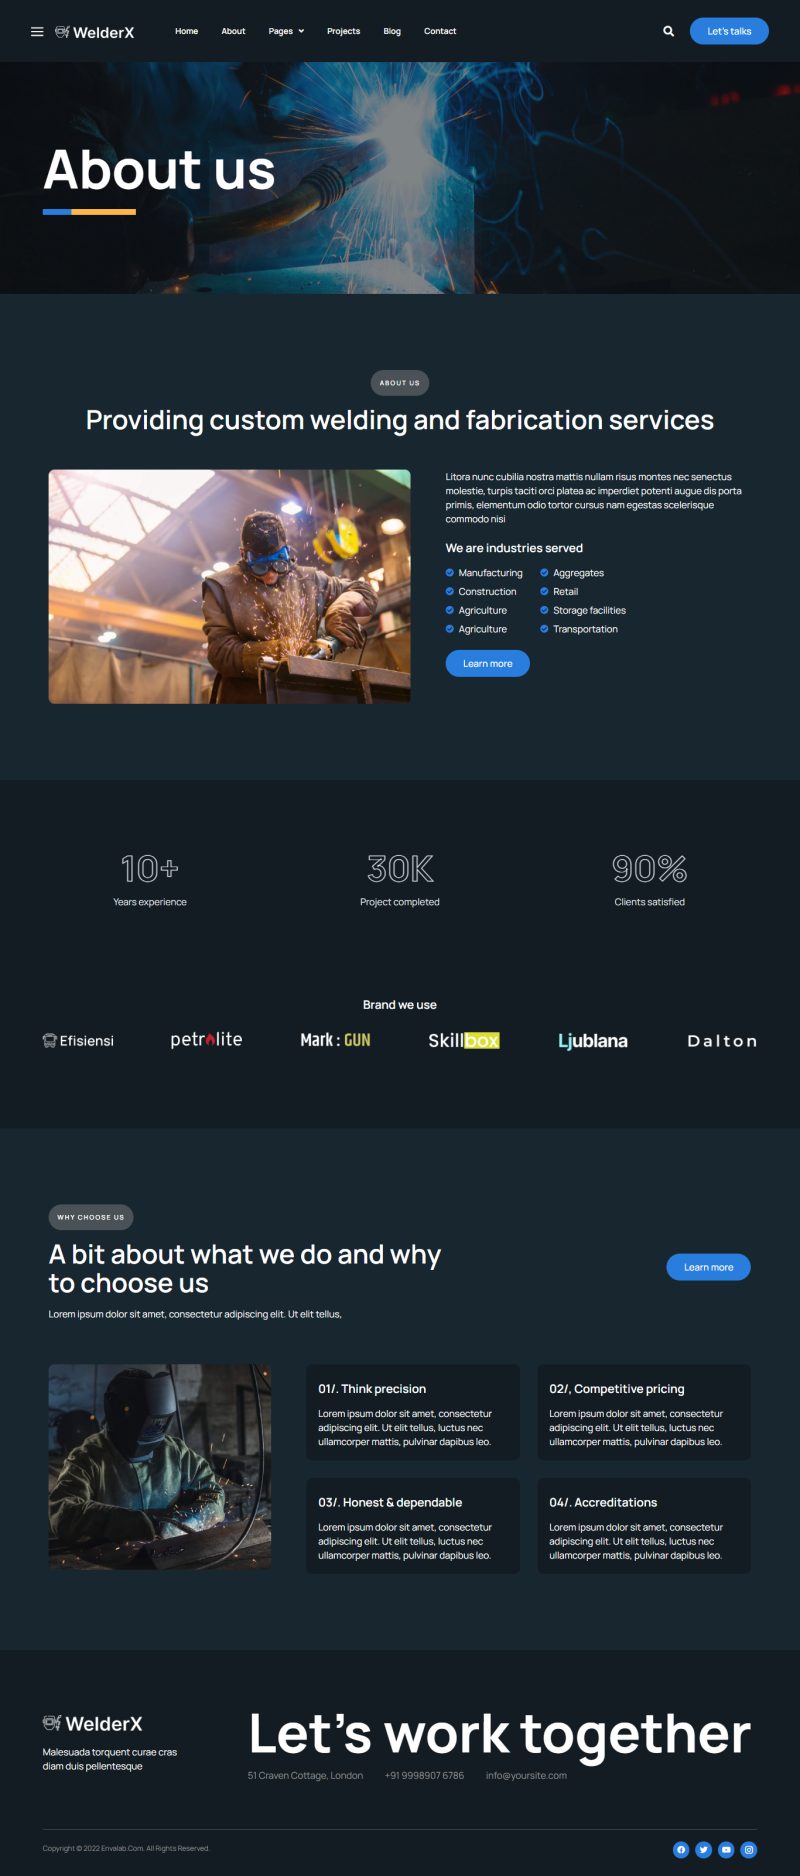The image size is (800, 1876).
Task: Open the Blog menu item
Action: (392, 31)
